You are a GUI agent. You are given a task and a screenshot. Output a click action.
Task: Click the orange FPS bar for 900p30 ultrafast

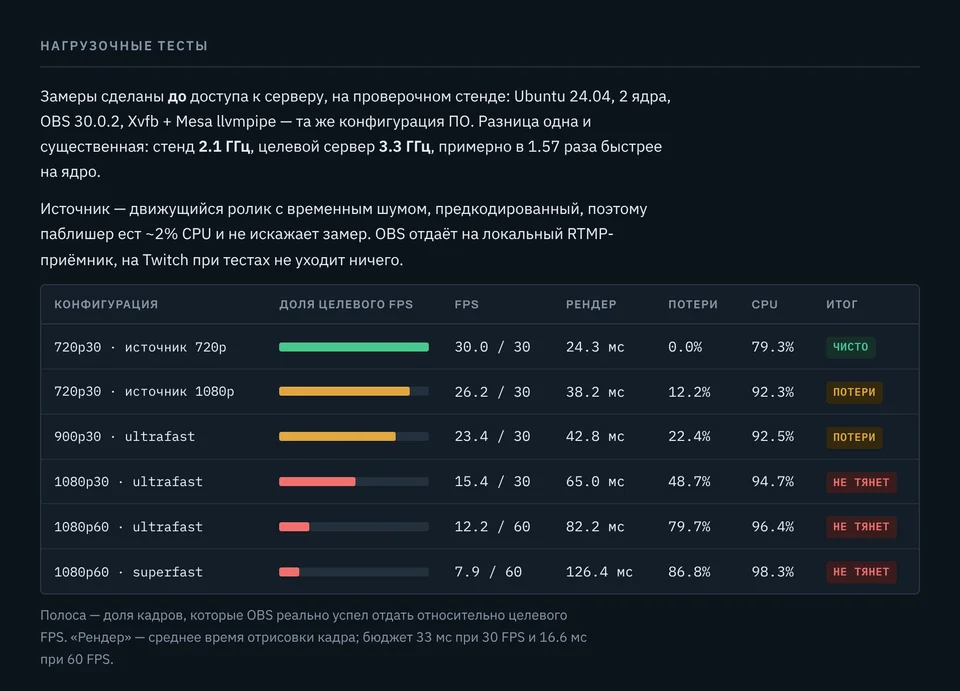click(x=337, y=436)
